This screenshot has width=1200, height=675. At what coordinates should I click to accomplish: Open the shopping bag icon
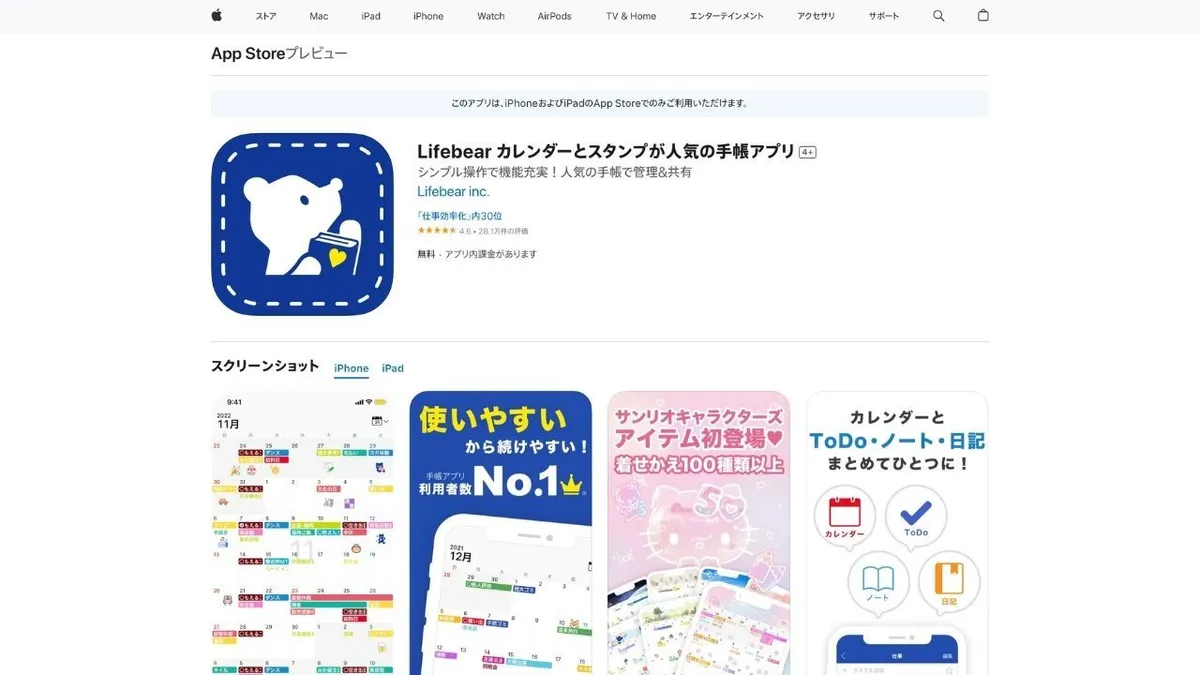click(x=983, y=16)
